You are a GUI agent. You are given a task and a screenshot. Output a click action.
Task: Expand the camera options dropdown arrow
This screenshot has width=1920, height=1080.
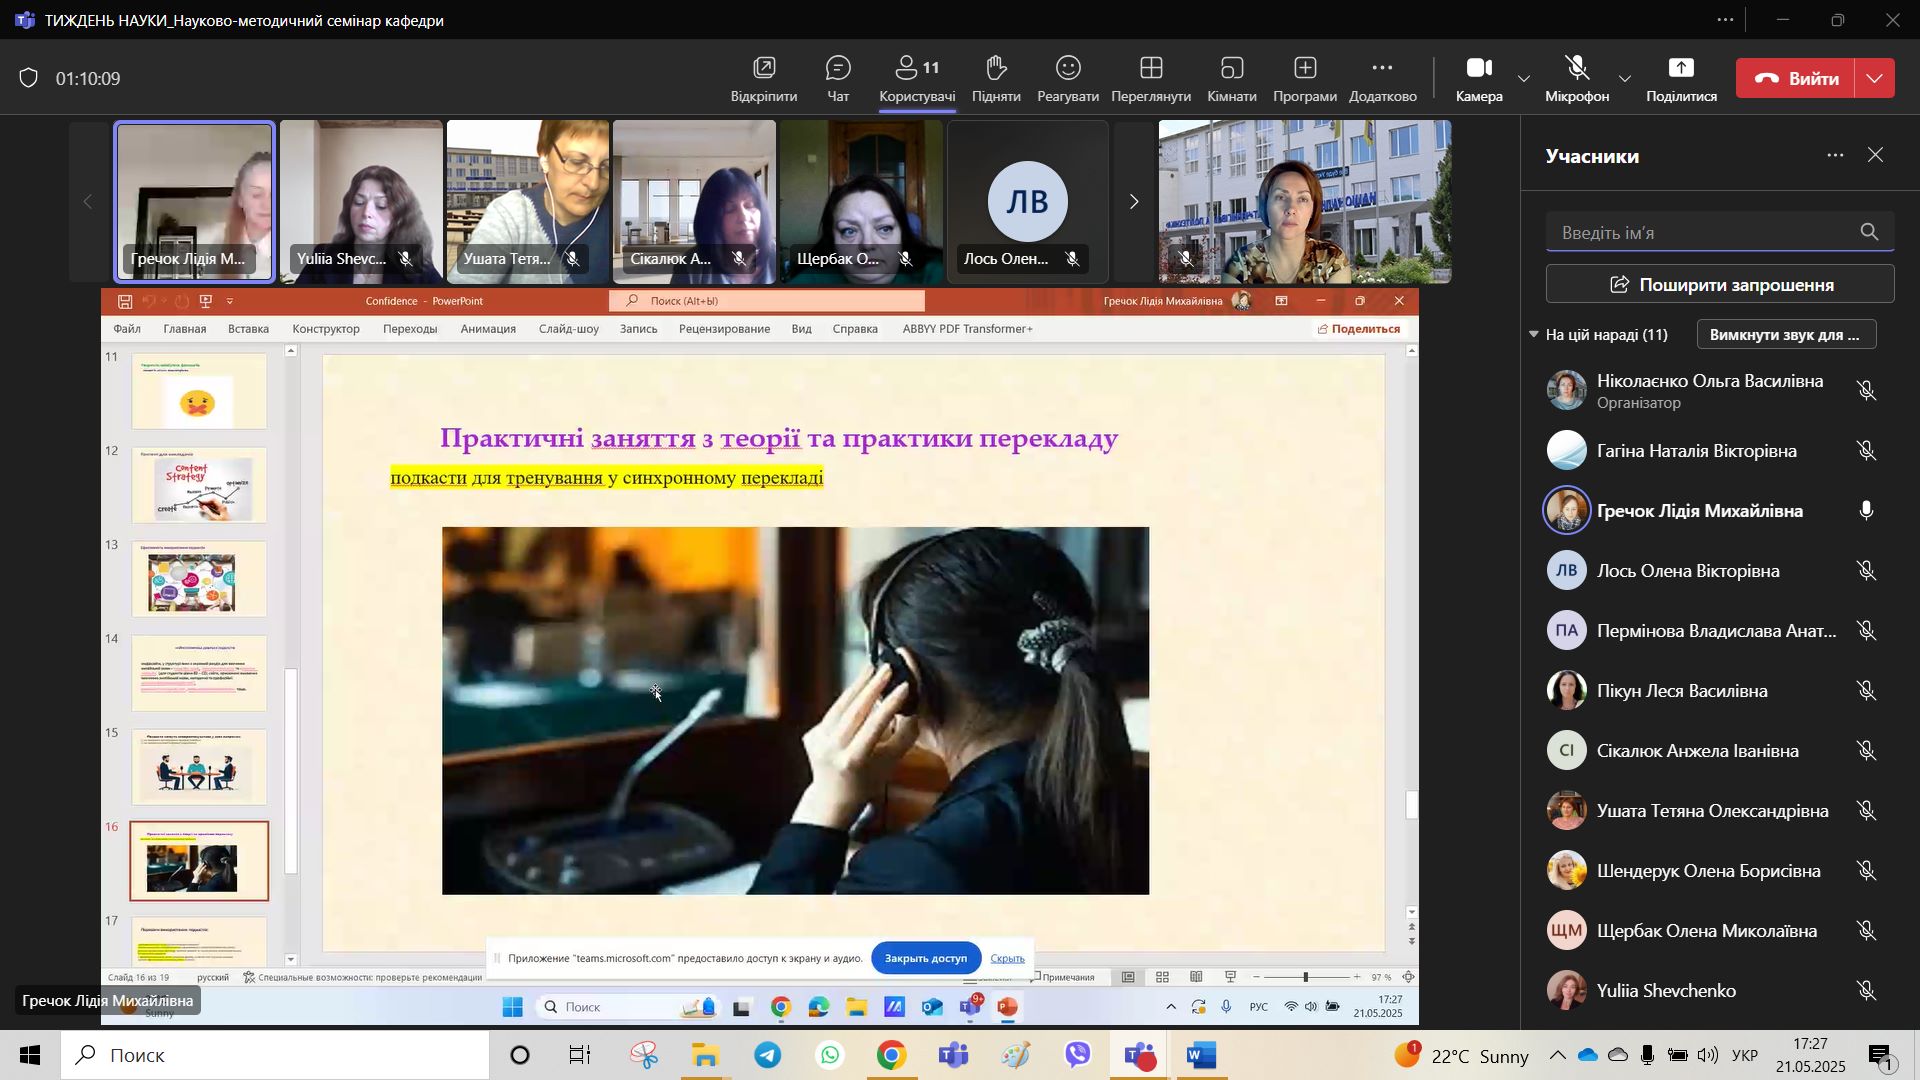1524,79
